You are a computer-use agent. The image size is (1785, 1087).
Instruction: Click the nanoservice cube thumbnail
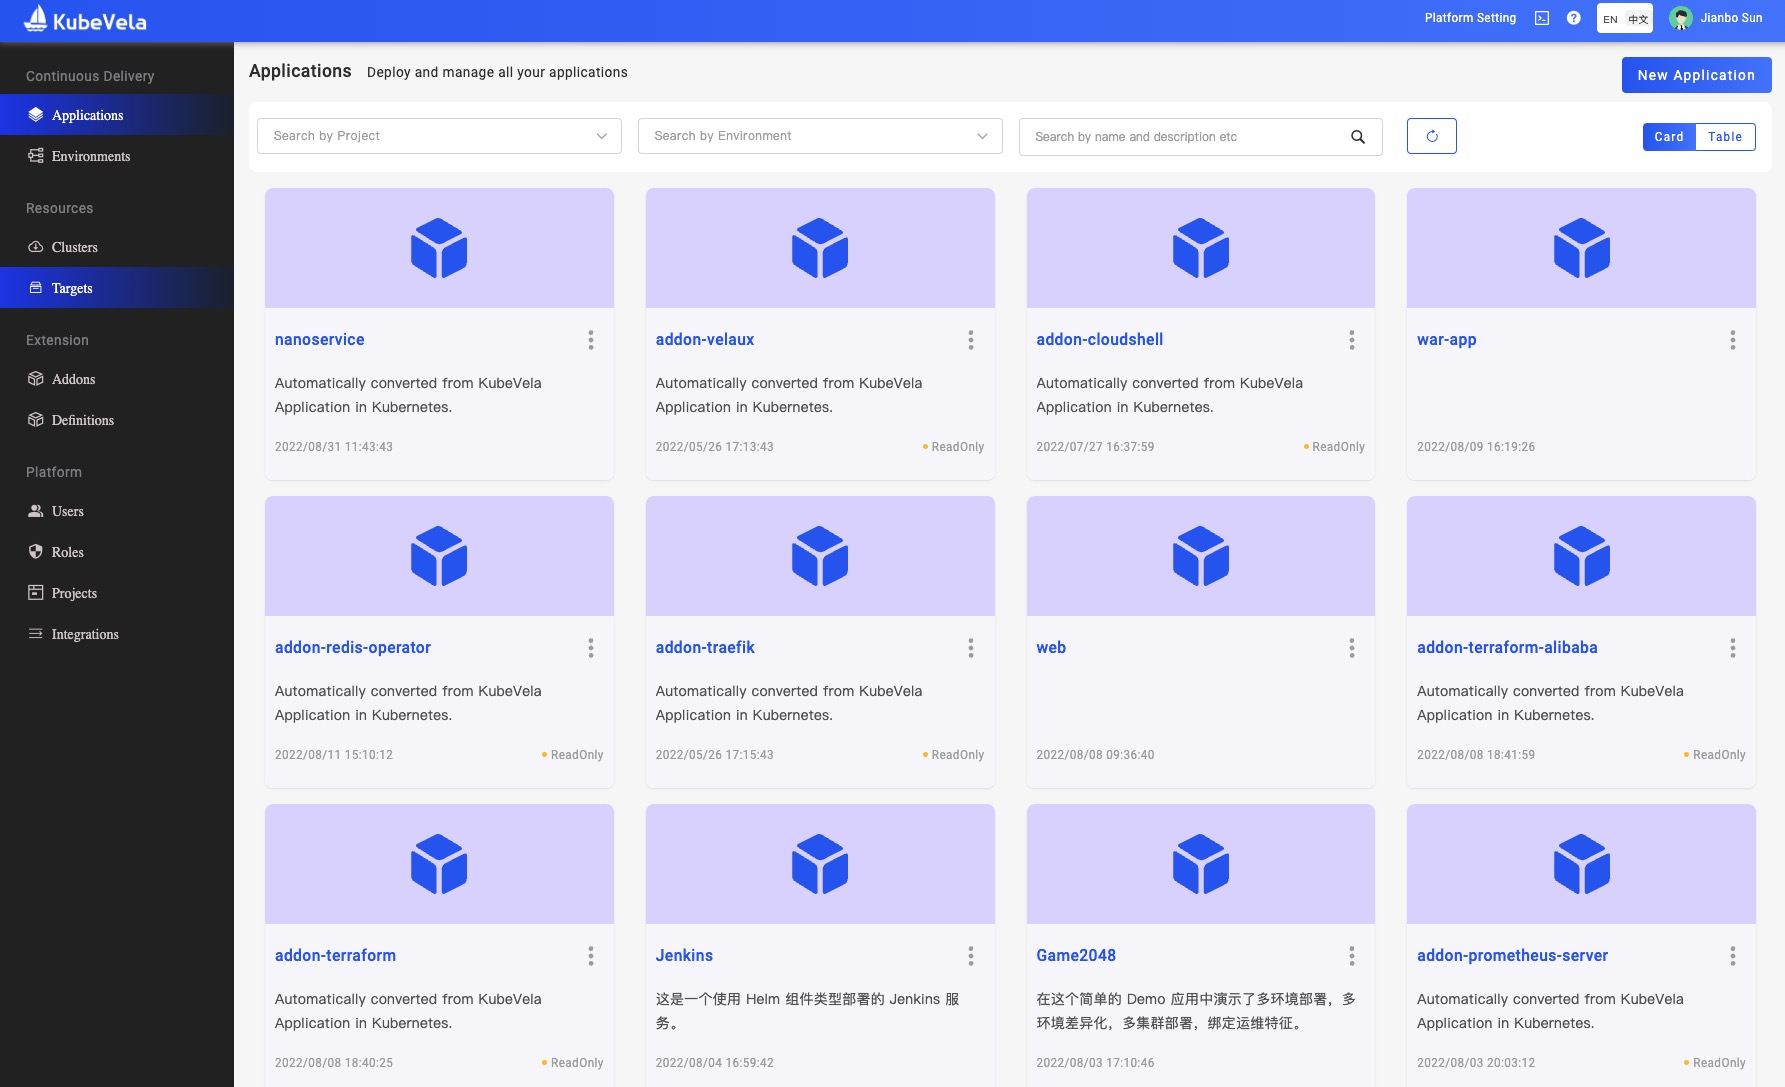point(439,248)
